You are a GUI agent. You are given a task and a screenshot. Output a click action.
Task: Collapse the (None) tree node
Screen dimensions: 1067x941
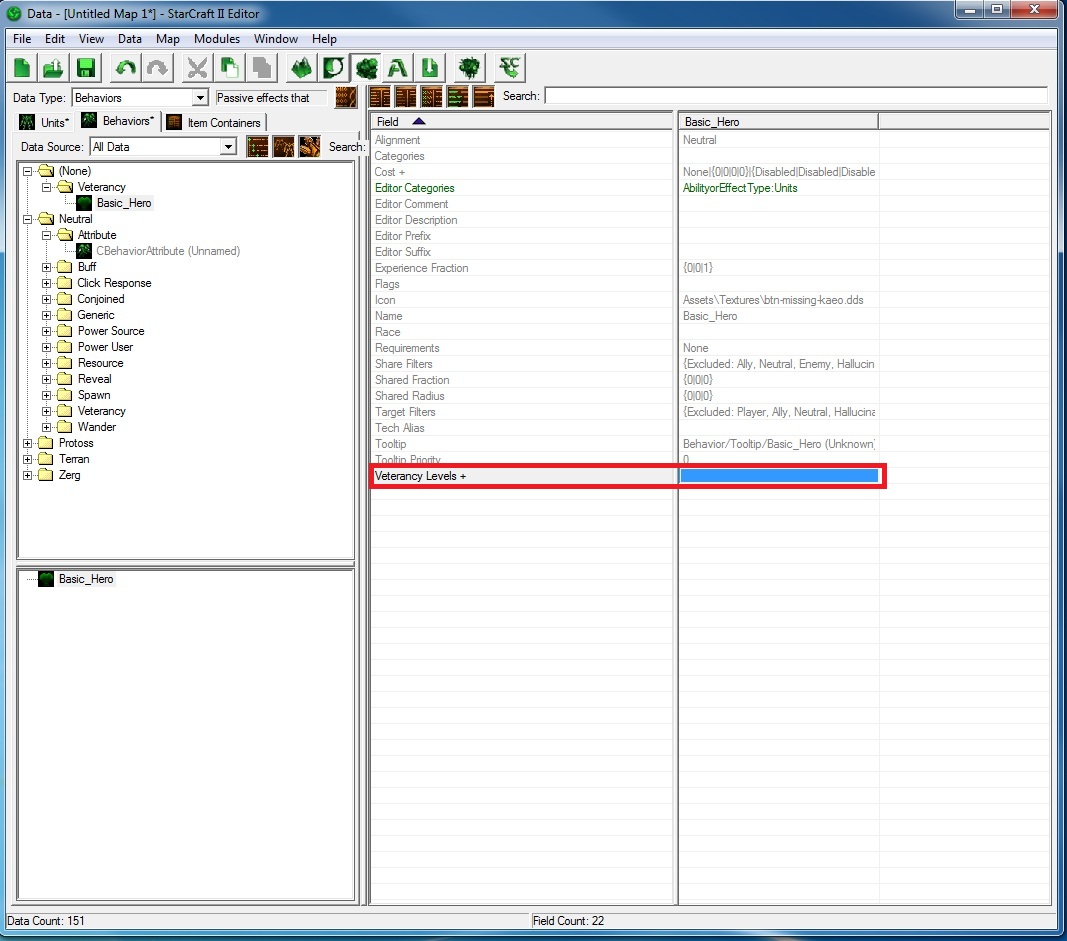(x=27, y=171)
